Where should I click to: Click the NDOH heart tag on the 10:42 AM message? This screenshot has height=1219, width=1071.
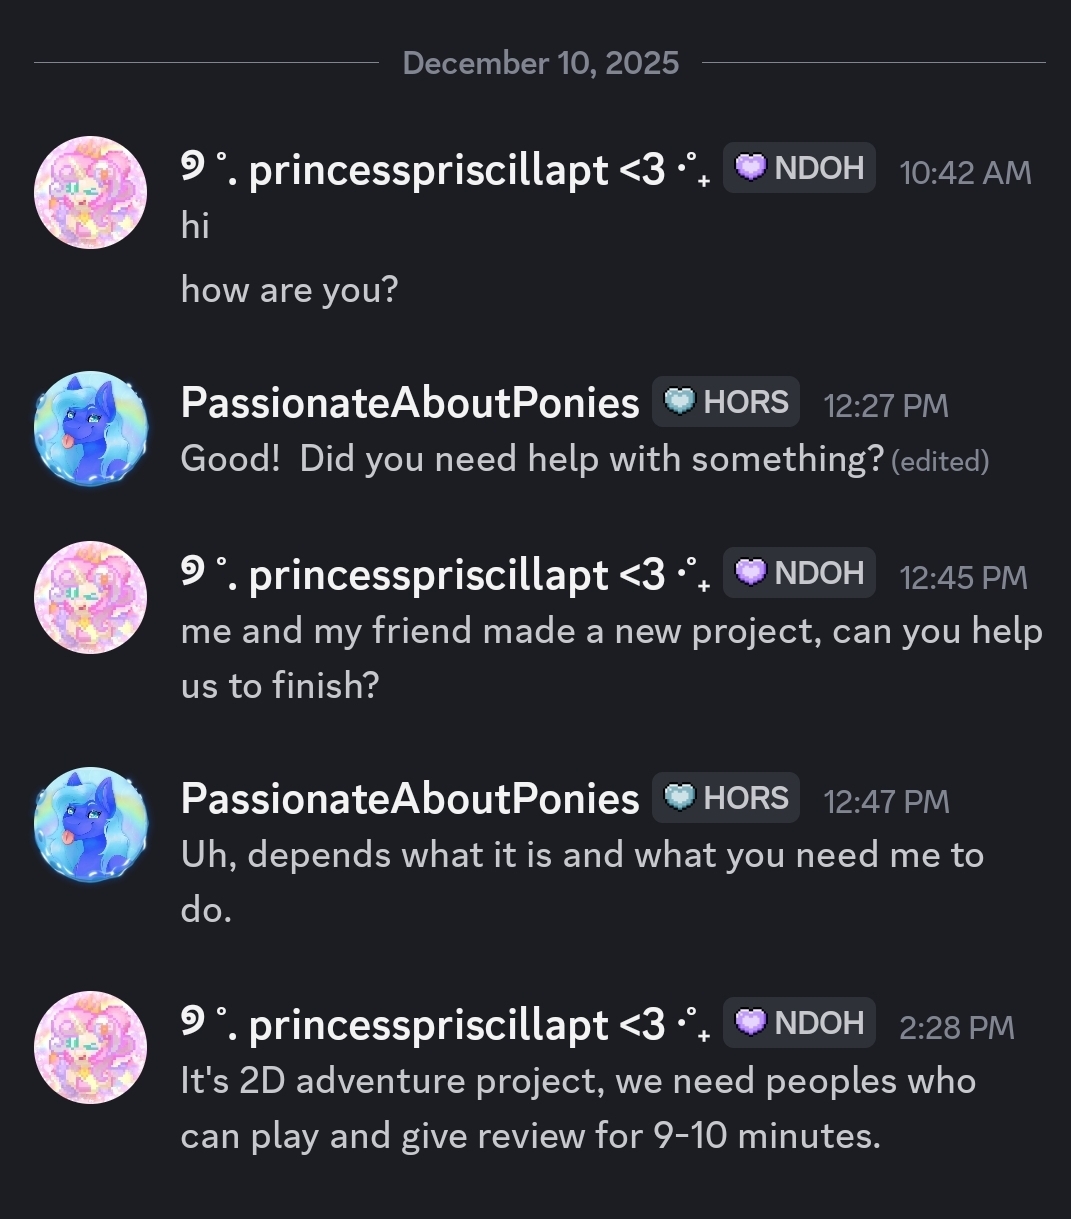point(799,168)
